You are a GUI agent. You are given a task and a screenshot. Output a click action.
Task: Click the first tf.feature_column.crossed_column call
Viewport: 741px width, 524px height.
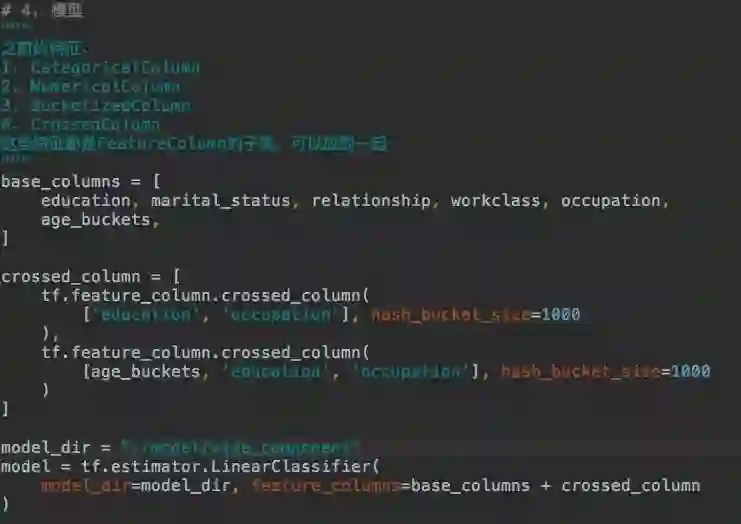(x=205, y=296)
